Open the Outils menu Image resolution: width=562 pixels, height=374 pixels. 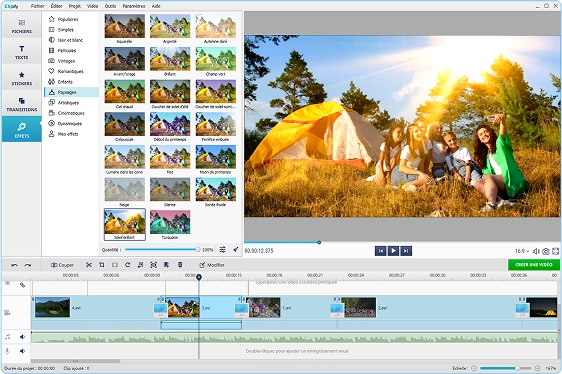pos(110,6)
